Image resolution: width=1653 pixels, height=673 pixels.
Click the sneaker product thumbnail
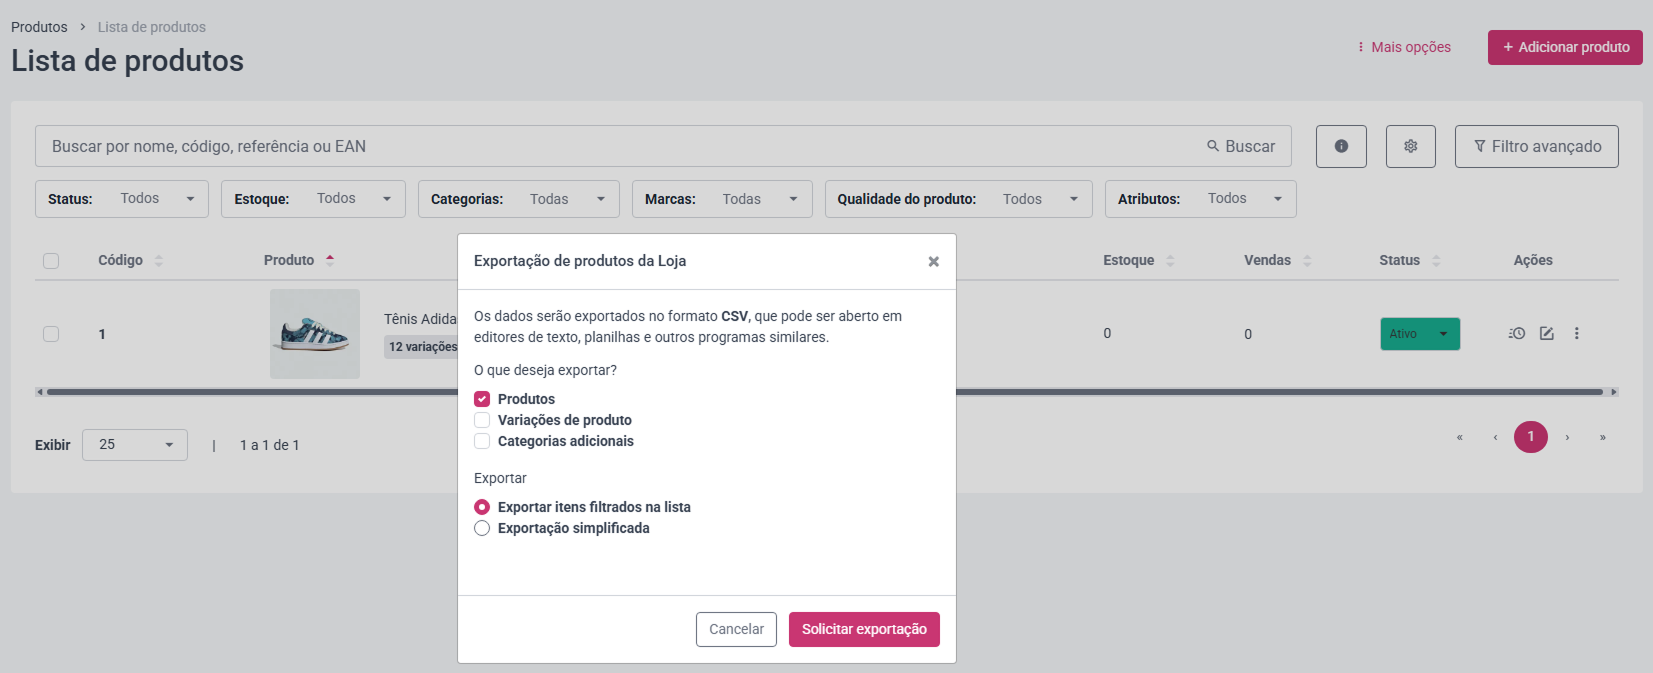click(x=315, y=334)
